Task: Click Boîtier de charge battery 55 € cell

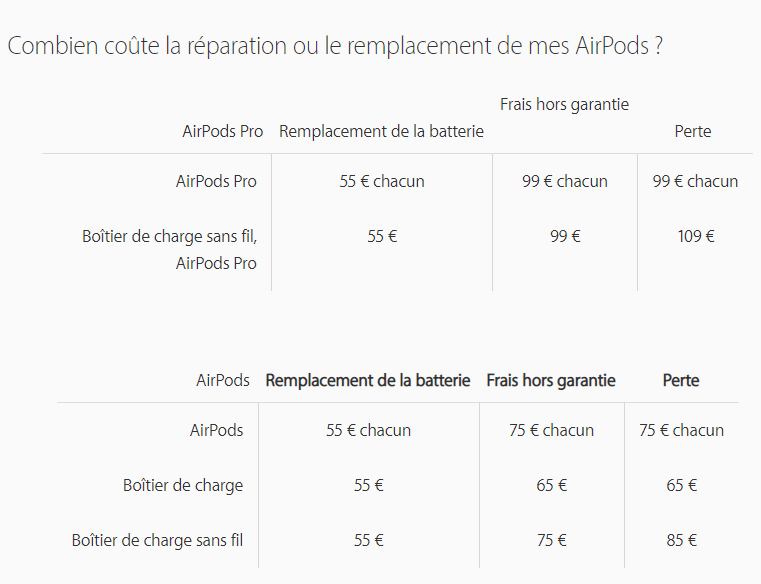Action: coord(368,485)
